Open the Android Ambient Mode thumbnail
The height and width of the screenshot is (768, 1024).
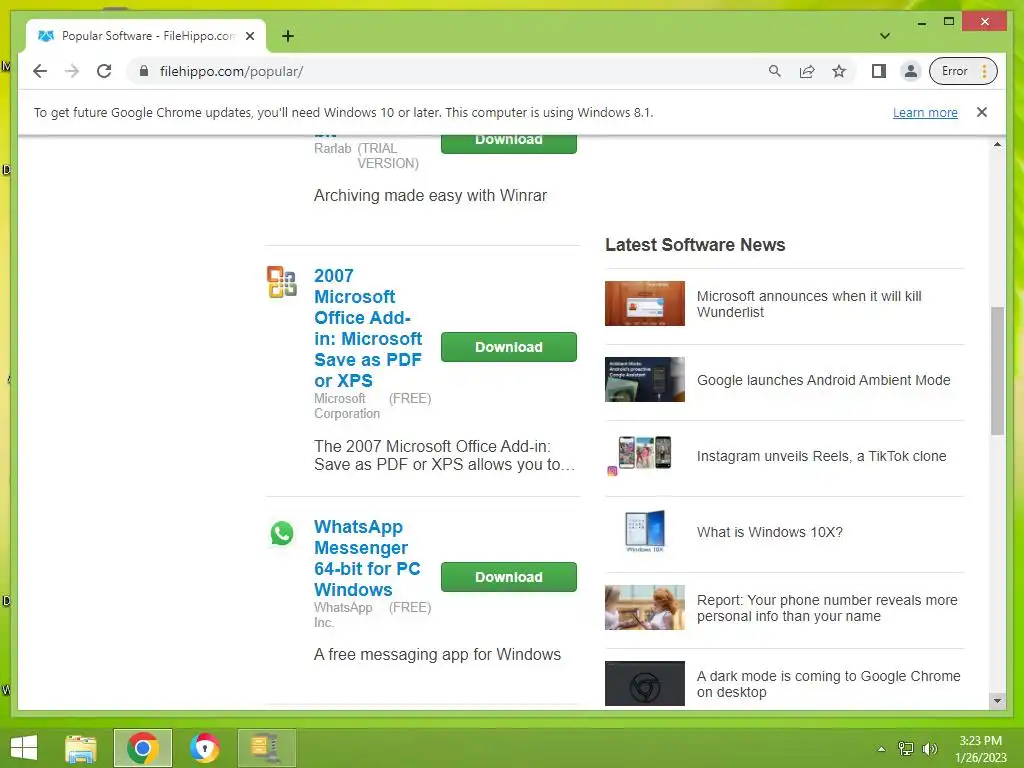pyautogui.click(x=645, y=379)
